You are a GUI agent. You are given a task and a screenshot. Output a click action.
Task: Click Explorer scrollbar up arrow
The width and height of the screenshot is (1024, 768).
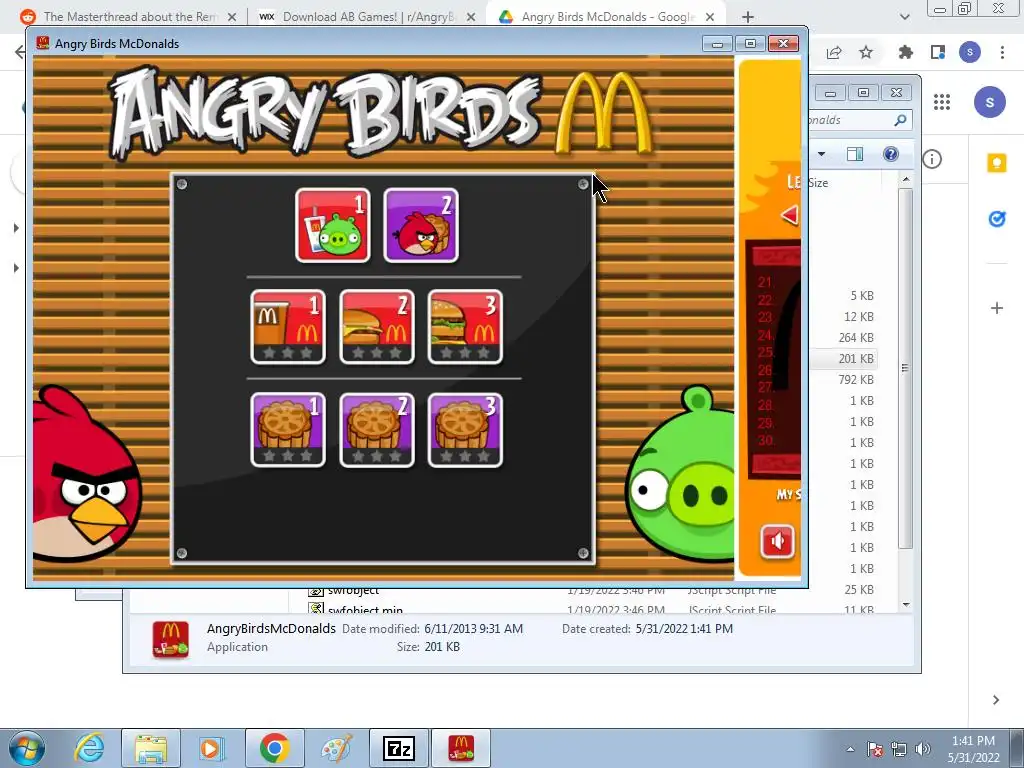(x=906, y=179)
